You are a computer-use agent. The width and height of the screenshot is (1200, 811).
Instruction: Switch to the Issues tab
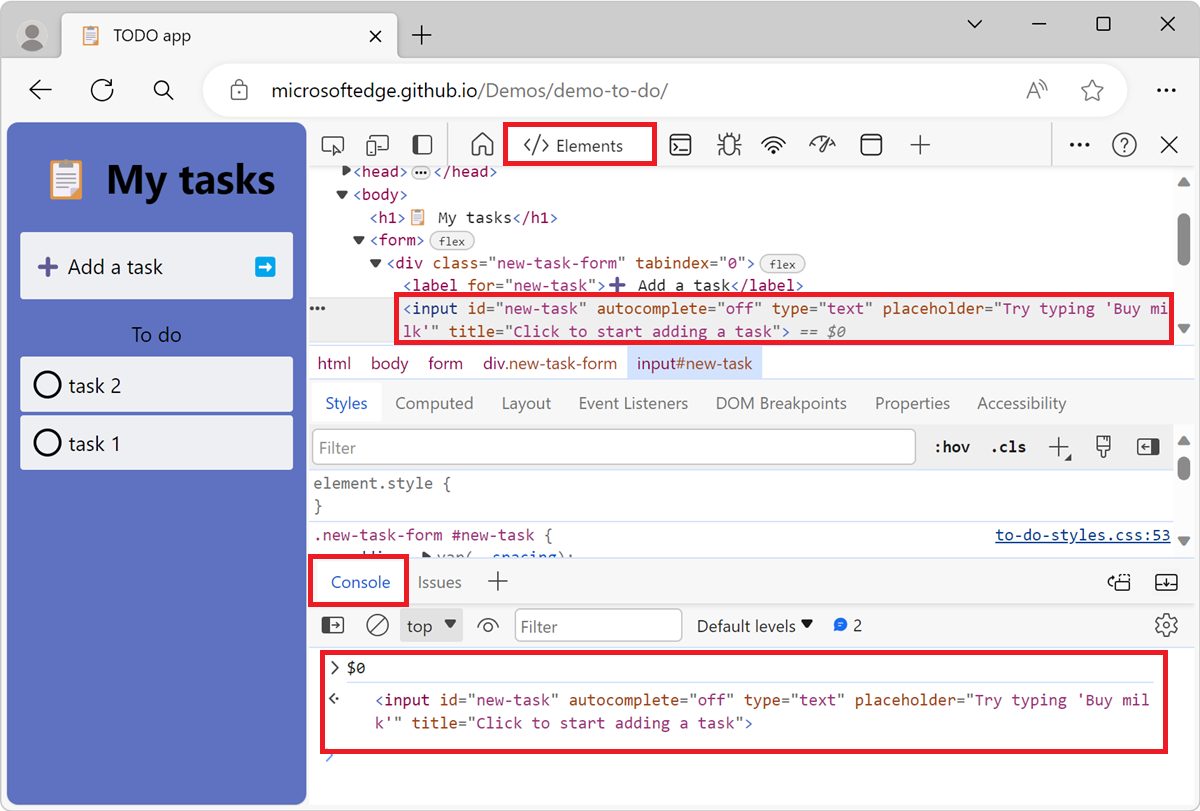(x=440, y=582)
